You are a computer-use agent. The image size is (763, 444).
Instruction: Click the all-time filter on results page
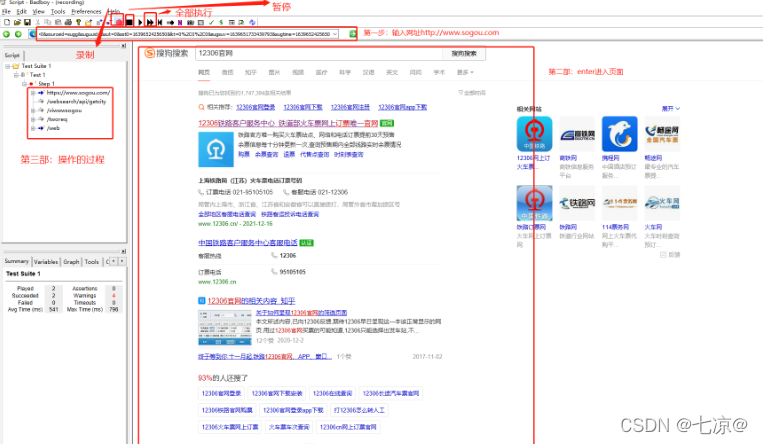[x=472, y=92]
